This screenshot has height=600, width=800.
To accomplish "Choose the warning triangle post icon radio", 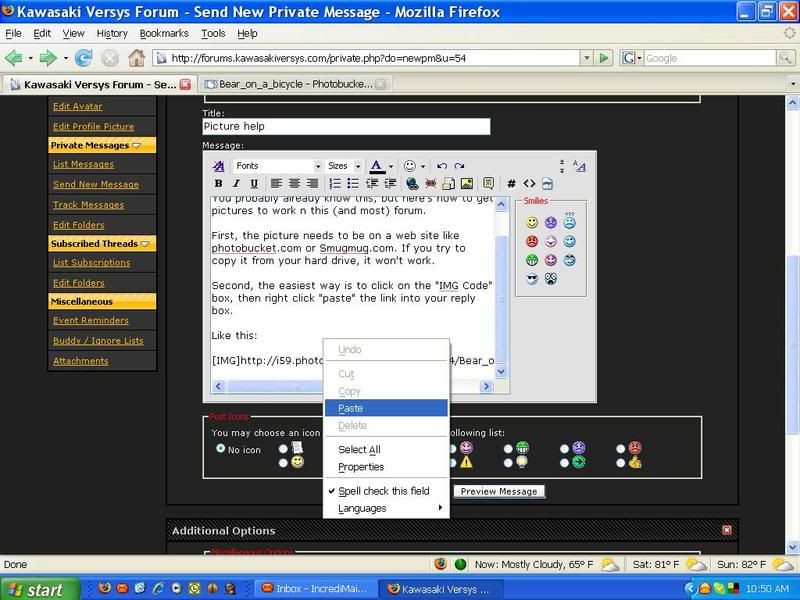I will click(453, 463).
